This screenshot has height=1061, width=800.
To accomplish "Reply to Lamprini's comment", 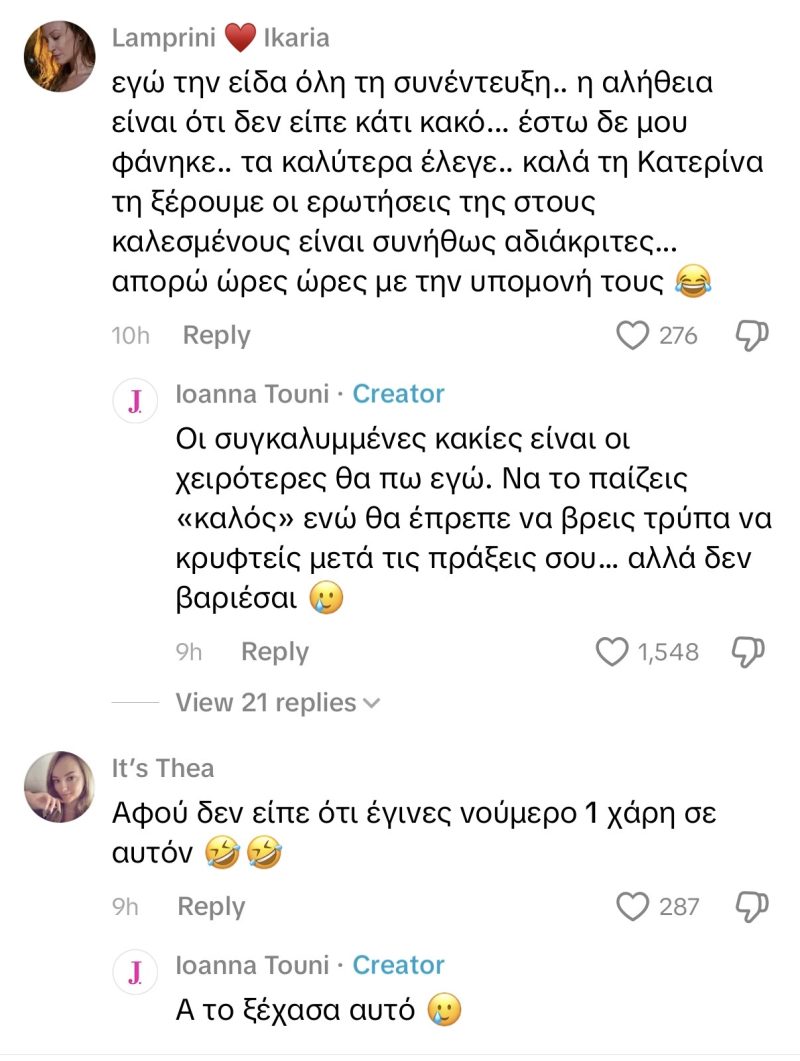I will tap(216, 335).
